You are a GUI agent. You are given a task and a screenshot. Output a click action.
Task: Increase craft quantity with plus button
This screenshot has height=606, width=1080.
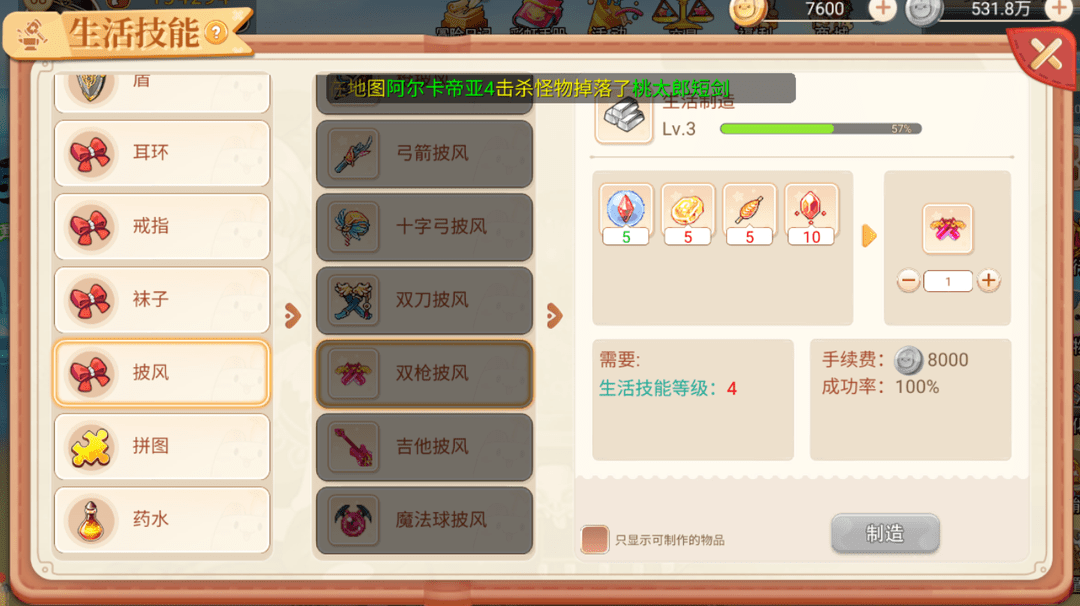(988, 280)
